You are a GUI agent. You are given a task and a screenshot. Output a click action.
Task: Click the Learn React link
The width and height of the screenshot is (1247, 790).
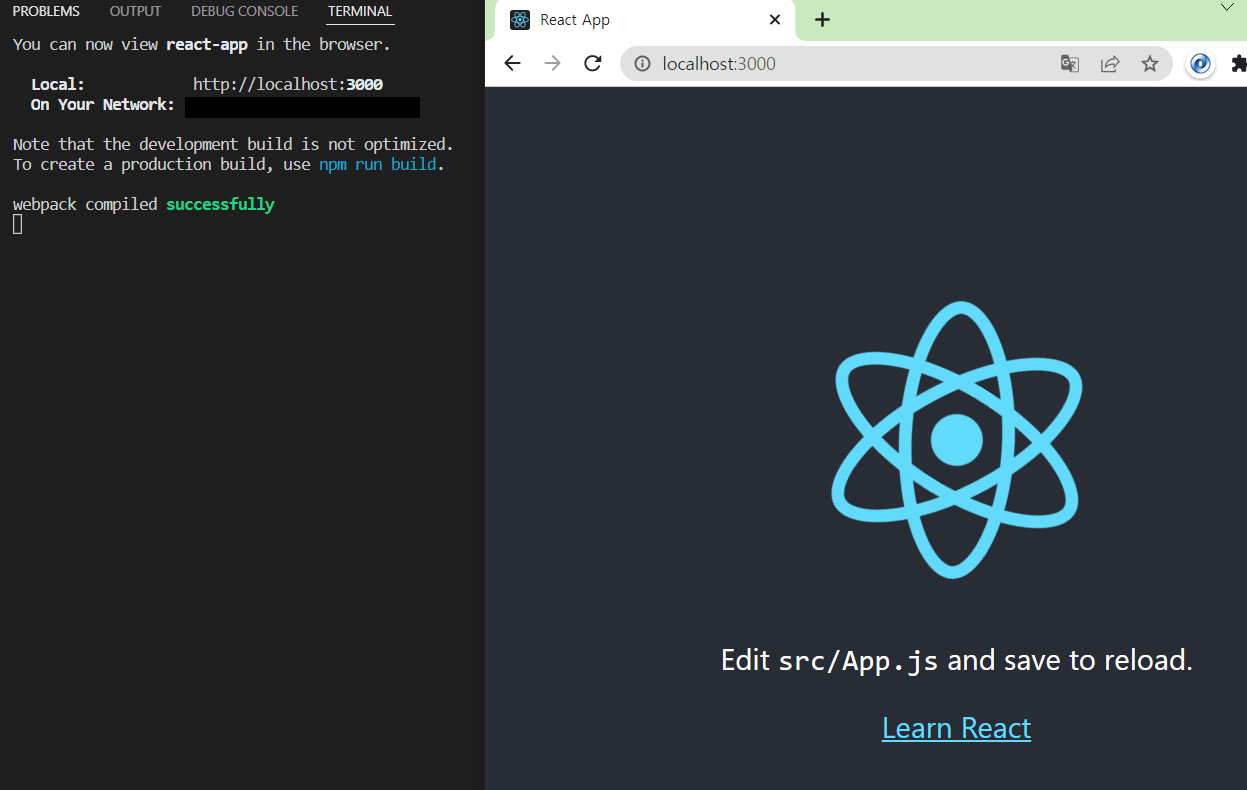[x=956, y=728]
